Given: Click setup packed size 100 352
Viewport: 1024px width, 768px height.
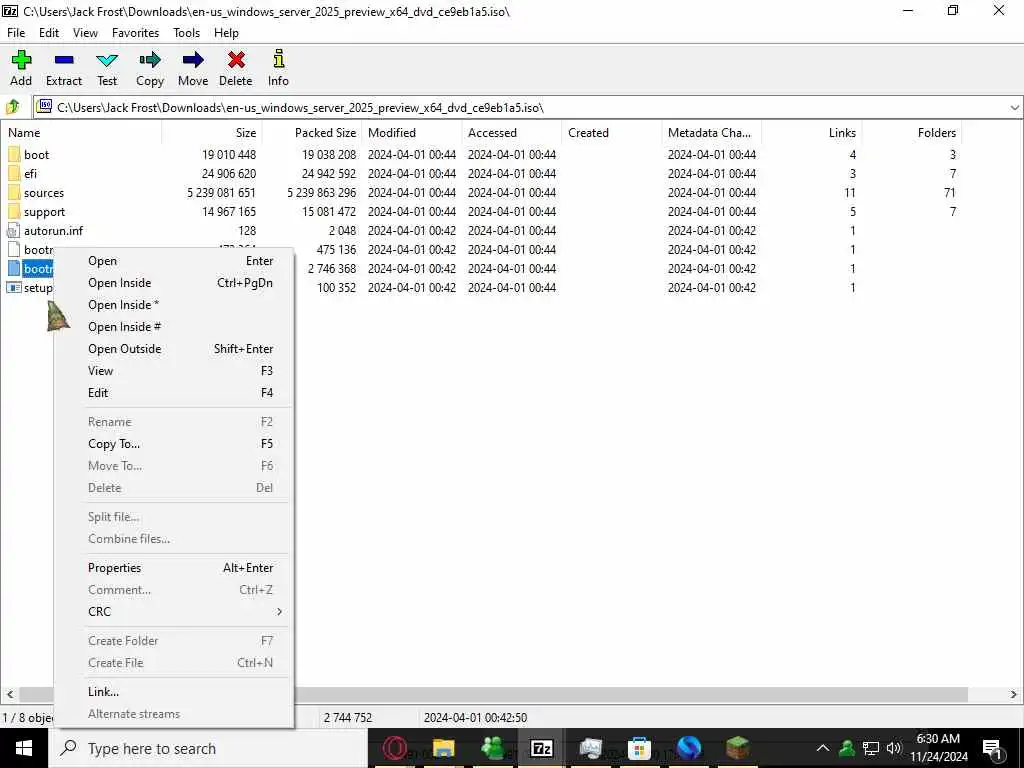Looking at the screenshot, I should click(336, 287).
